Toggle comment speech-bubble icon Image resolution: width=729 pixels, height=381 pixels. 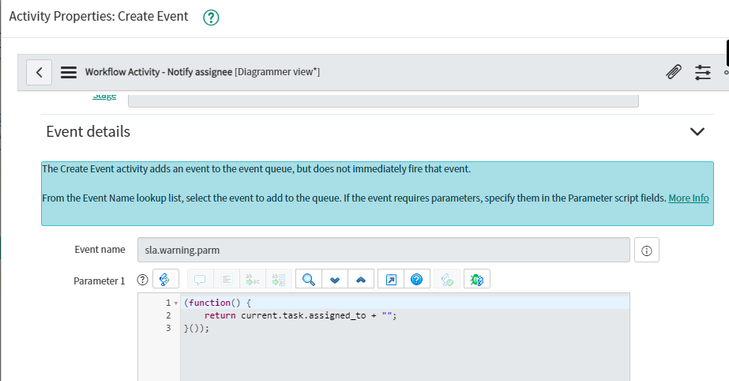[200, 280]
